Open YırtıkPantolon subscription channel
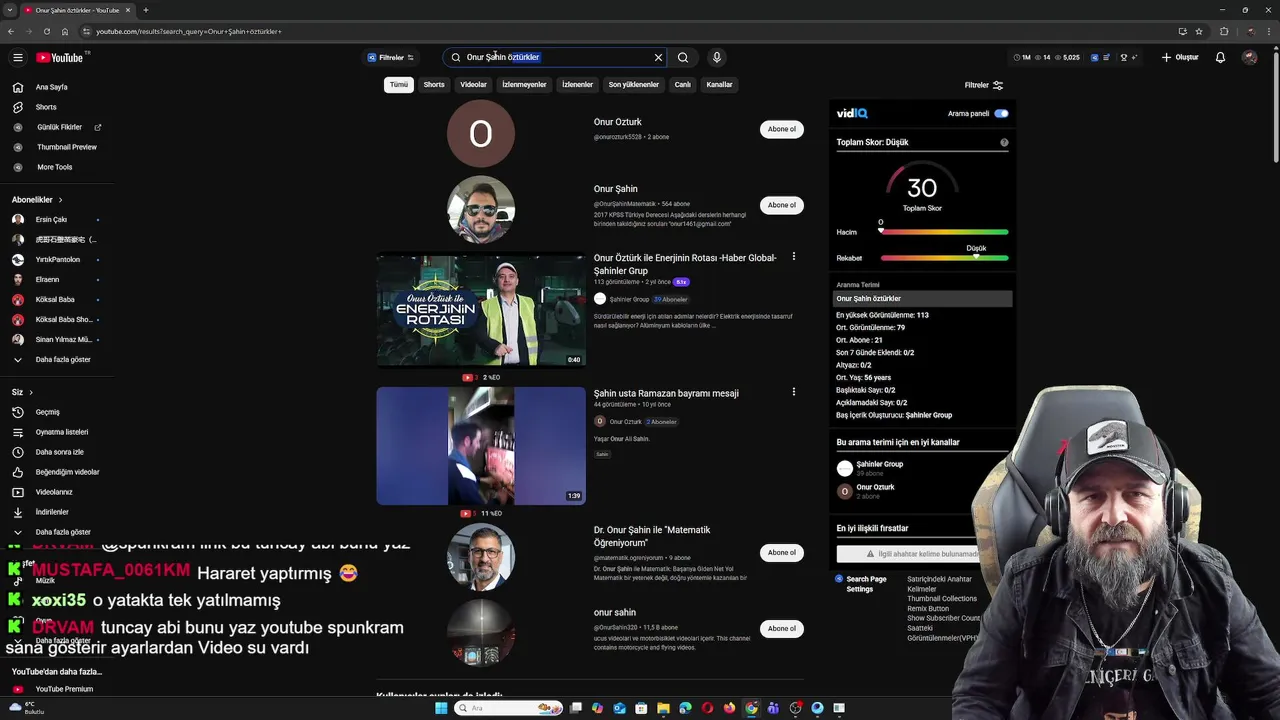The height and width of the screenshot is (720, 1280). (57, 260)
